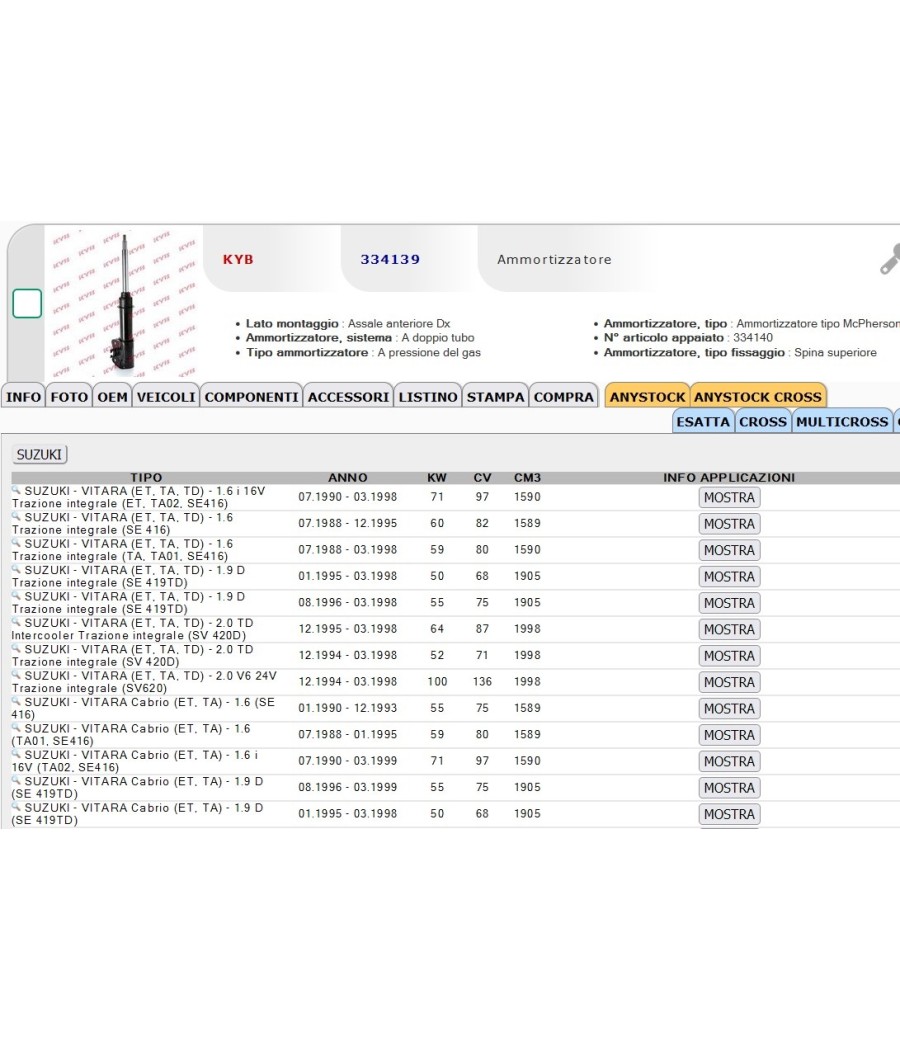Show applications for Vitara Cabrio 1.6 01.1990 - 12.1993

[x=729, y=708]
